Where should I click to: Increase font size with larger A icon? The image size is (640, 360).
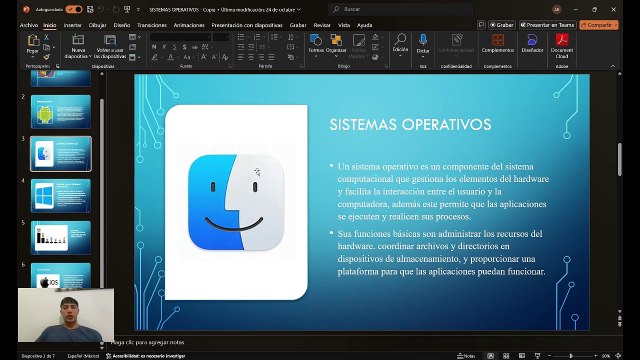(x=204, y=58)
